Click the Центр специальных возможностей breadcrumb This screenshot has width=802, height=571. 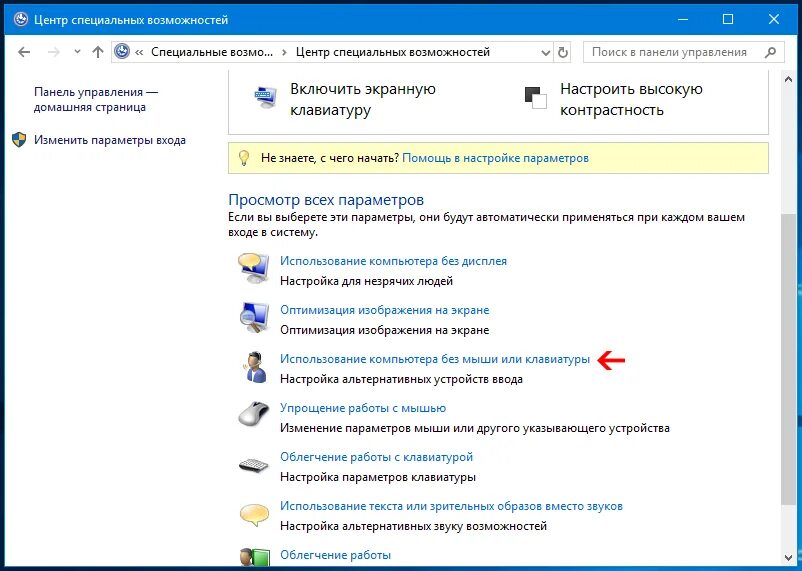pos(392,52)
